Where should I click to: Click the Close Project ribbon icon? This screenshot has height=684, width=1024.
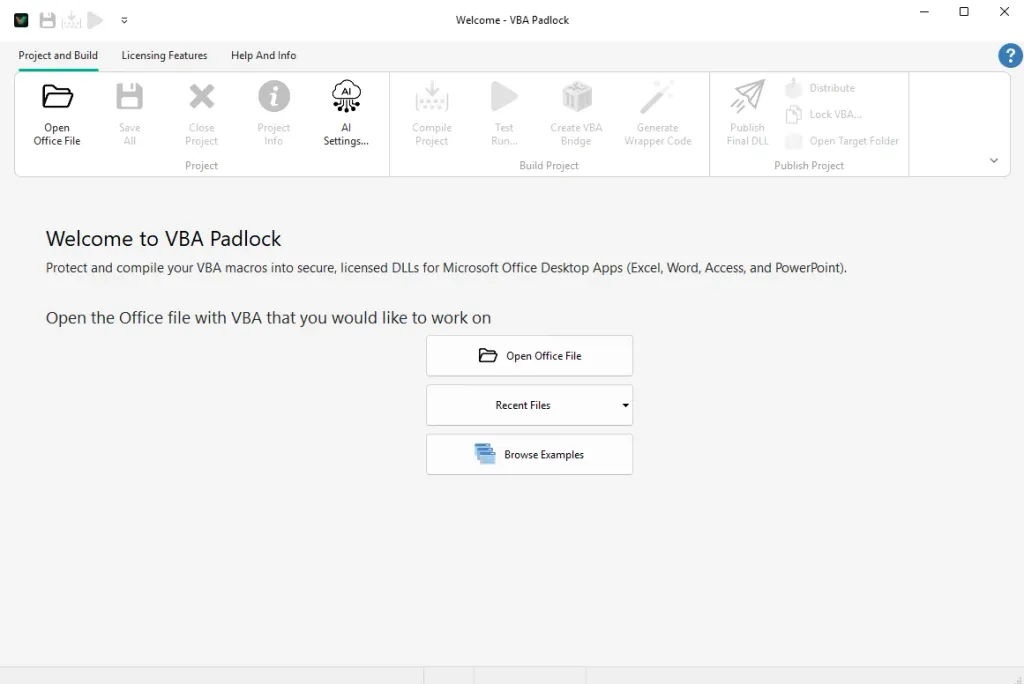pyautogui.click(x=202, y=98)
